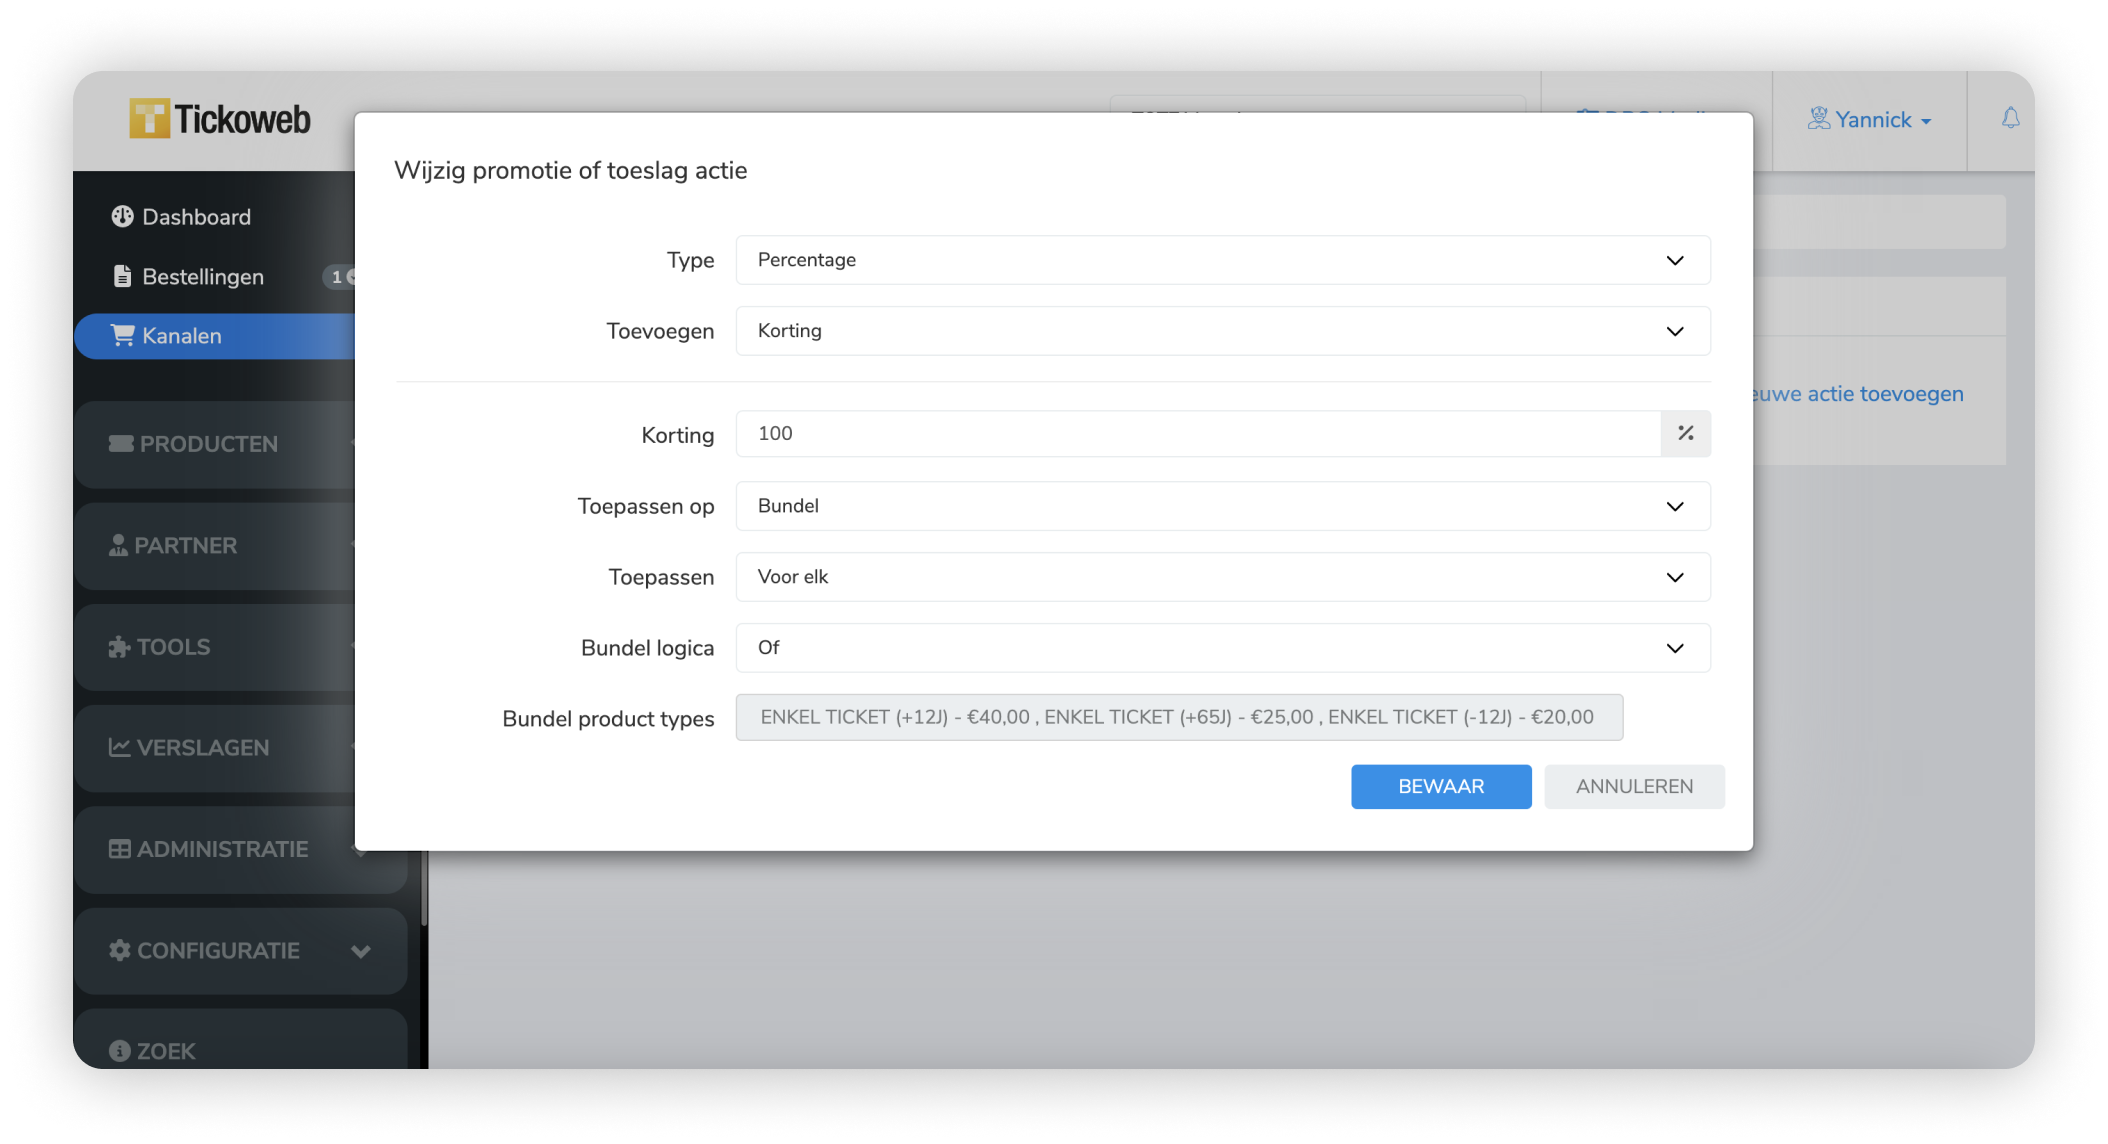The width and height of the screenshot is (2108, 1144).
Task: Click the percent icon beside Korting field
Action: click(x=1685, y=434)
